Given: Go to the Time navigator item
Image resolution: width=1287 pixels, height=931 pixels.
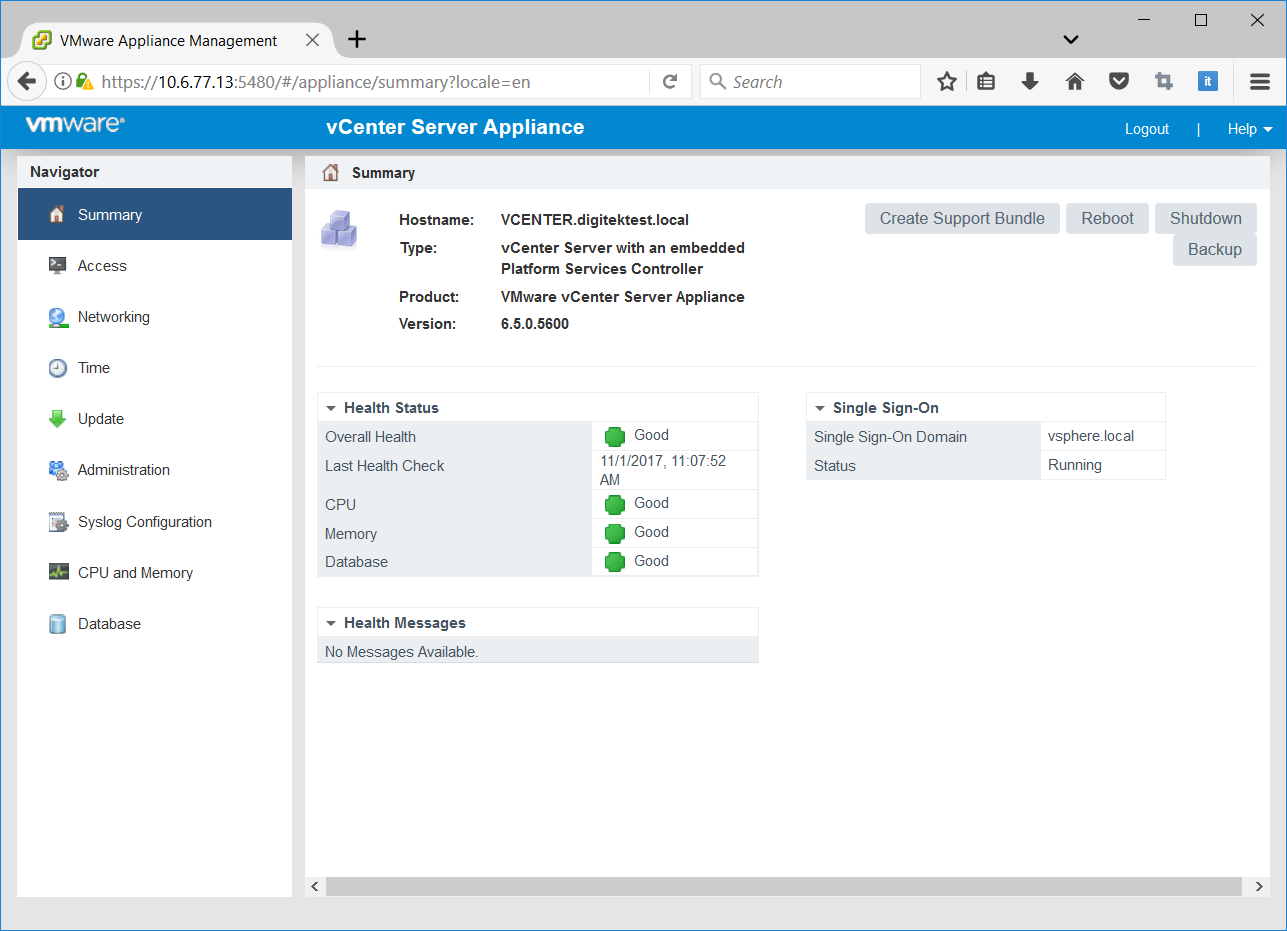Looking at the screenshot, I should click(x=155, y=368).
